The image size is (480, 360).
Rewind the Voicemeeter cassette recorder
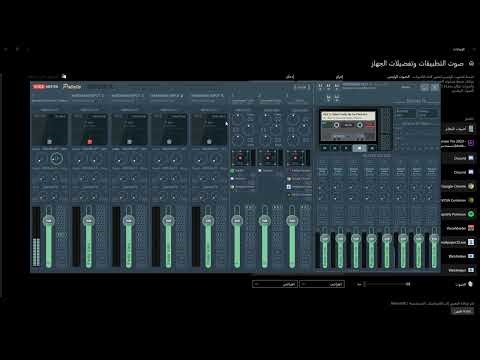tap(325, 148)
